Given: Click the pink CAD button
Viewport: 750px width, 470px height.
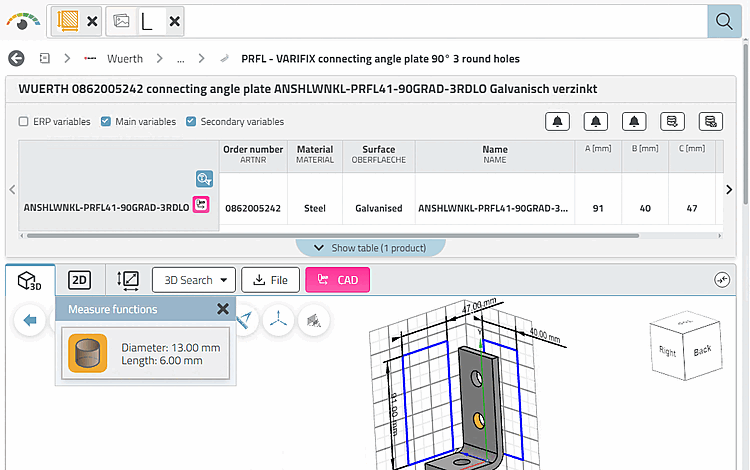Looking at the screenshot, I should [338, 280].
